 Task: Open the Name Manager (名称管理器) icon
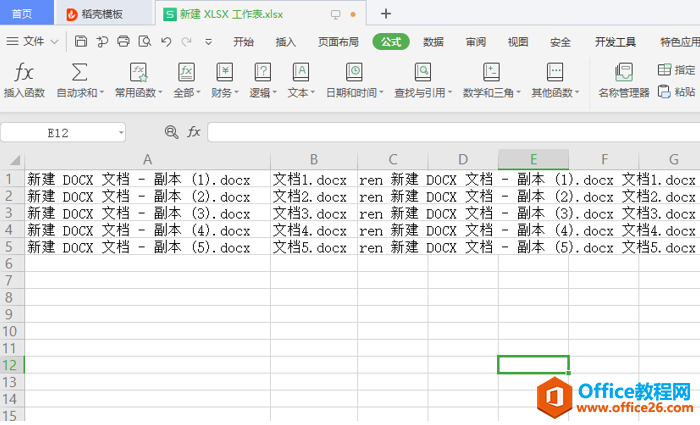click(624, 72)
